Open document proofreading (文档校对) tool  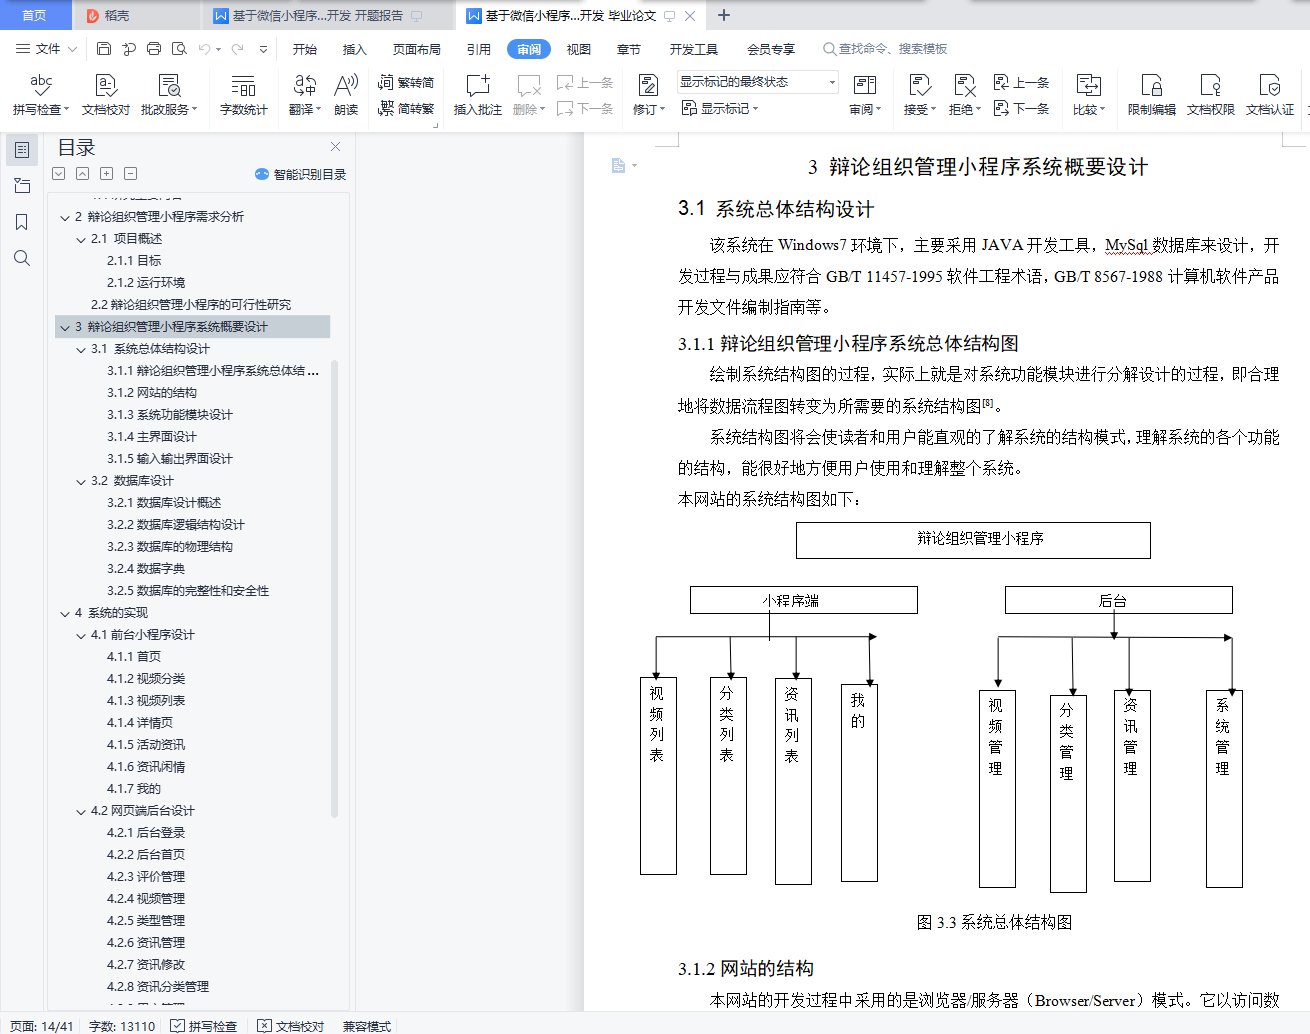pyautogui.click(x=106, y=95)
